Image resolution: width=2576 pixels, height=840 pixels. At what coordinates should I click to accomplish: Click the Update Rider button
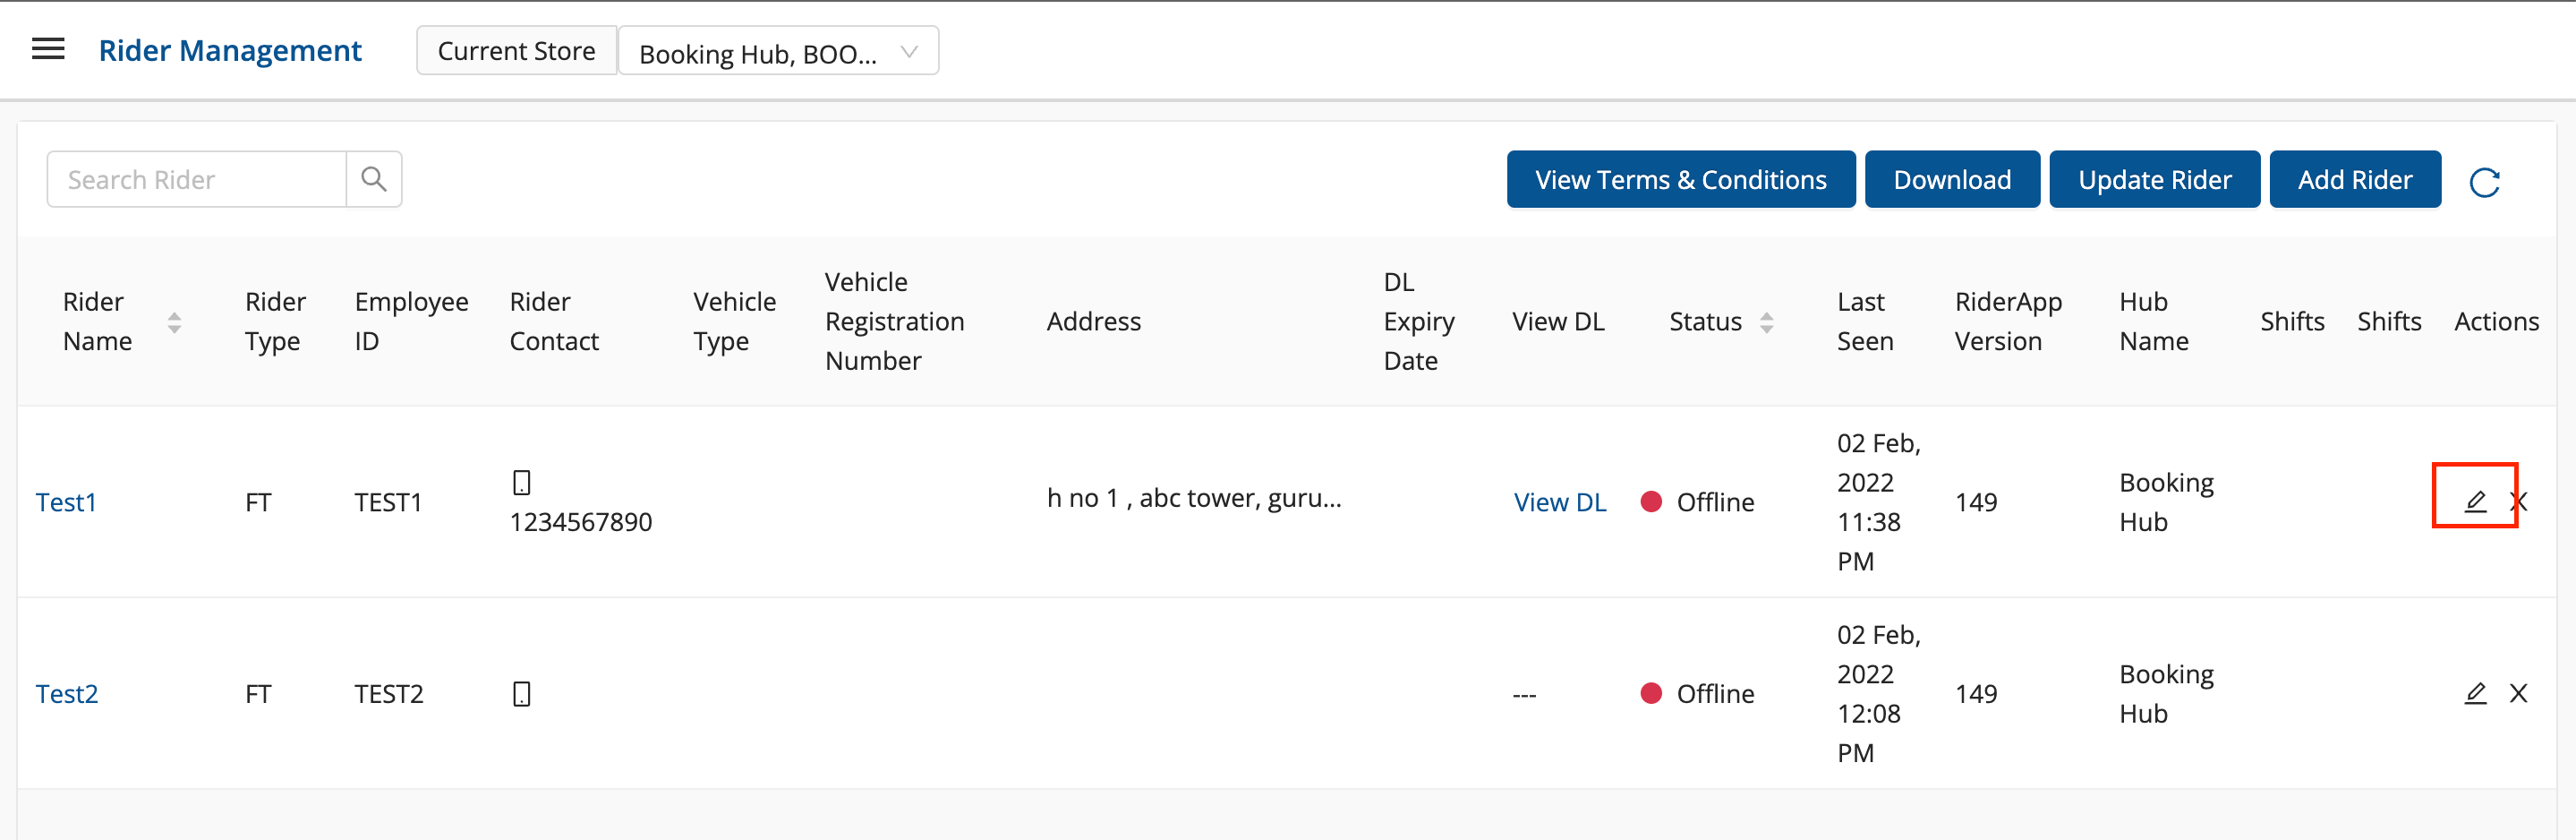(x=2154, y=180)
